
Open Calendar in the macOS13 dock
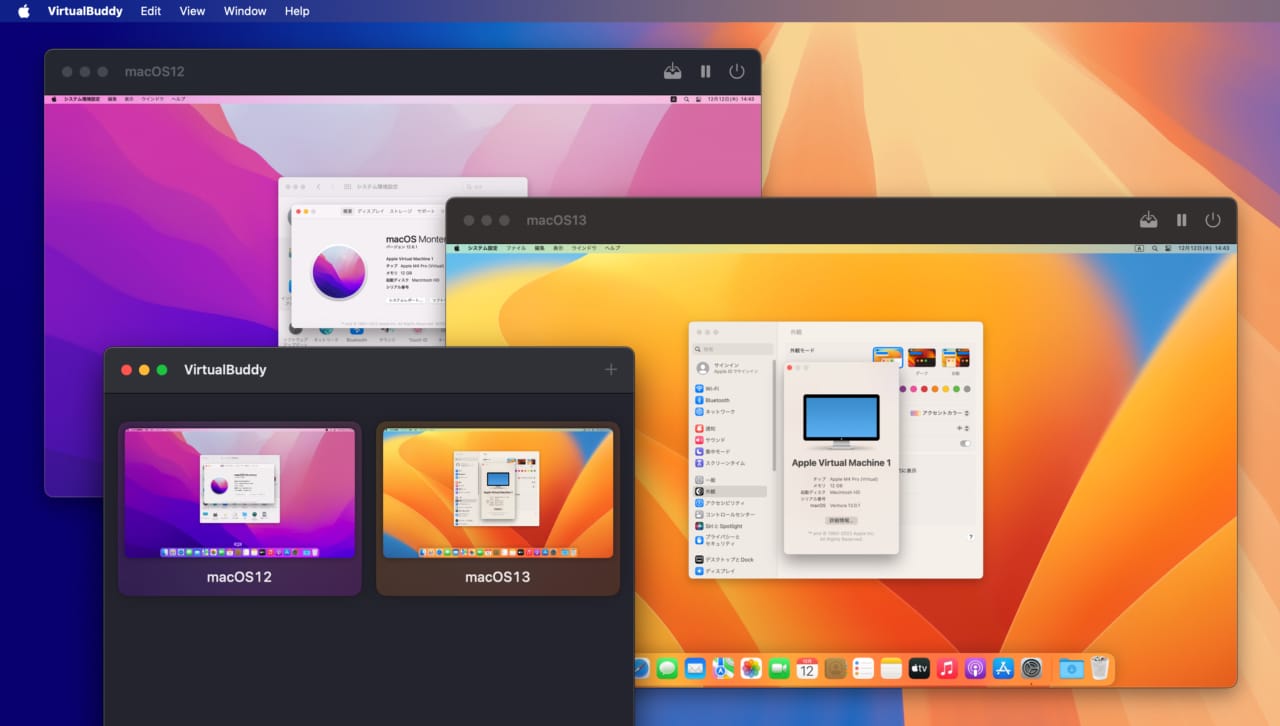pos(807,668)
